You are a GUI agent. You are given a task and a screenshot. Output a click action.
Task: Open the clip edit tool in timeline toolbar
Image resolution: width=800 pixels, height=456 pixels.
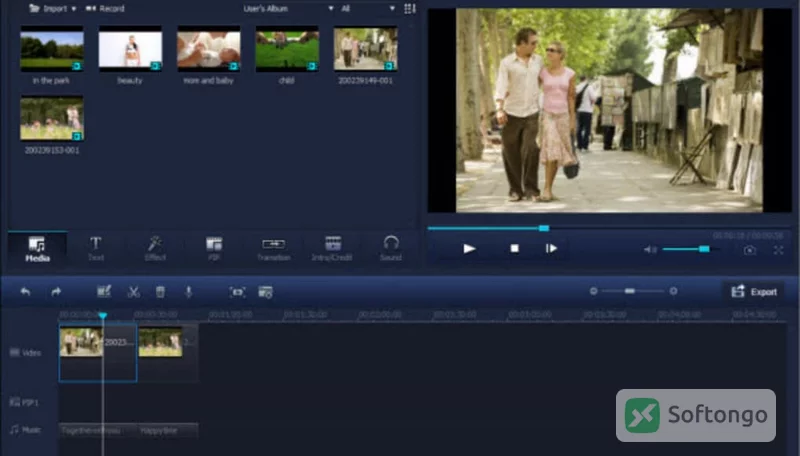pos(104,291)
